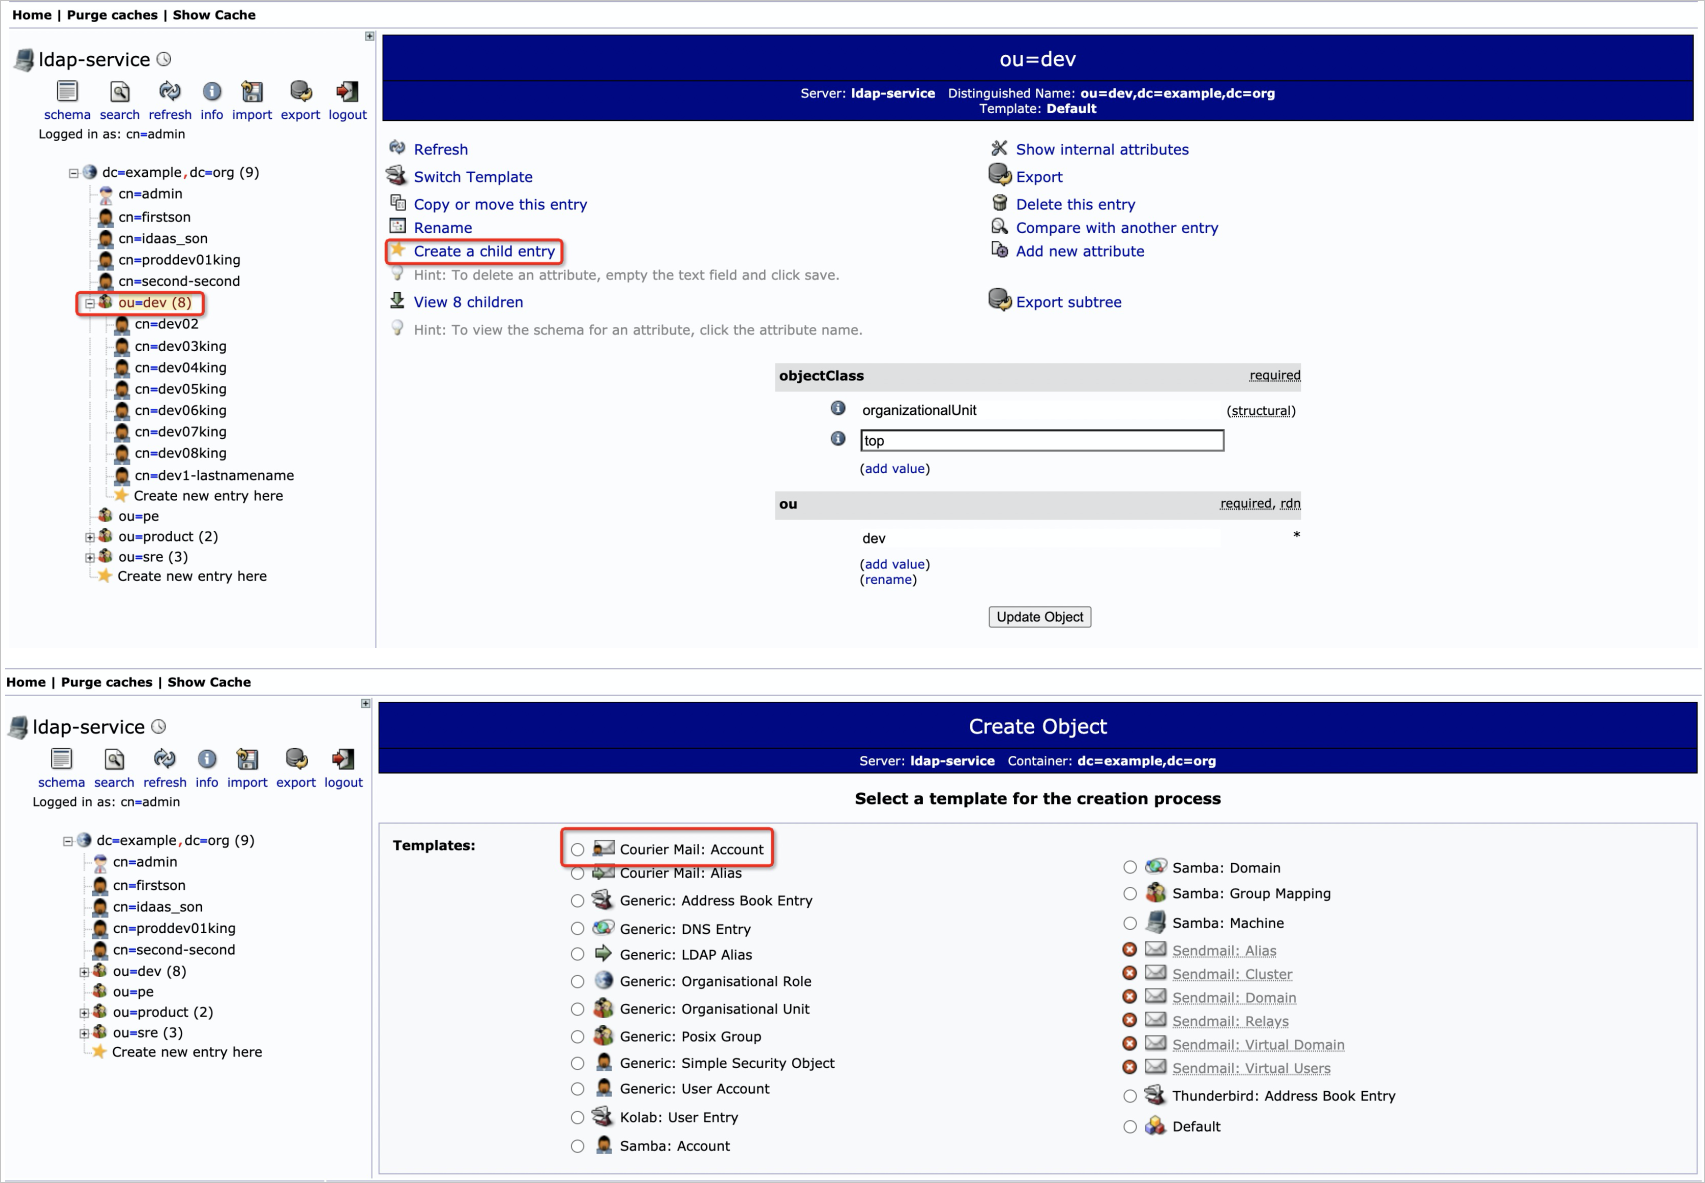
Task: Click Show Cache in the upper panel menu
Action: click(x=214, y=15)
